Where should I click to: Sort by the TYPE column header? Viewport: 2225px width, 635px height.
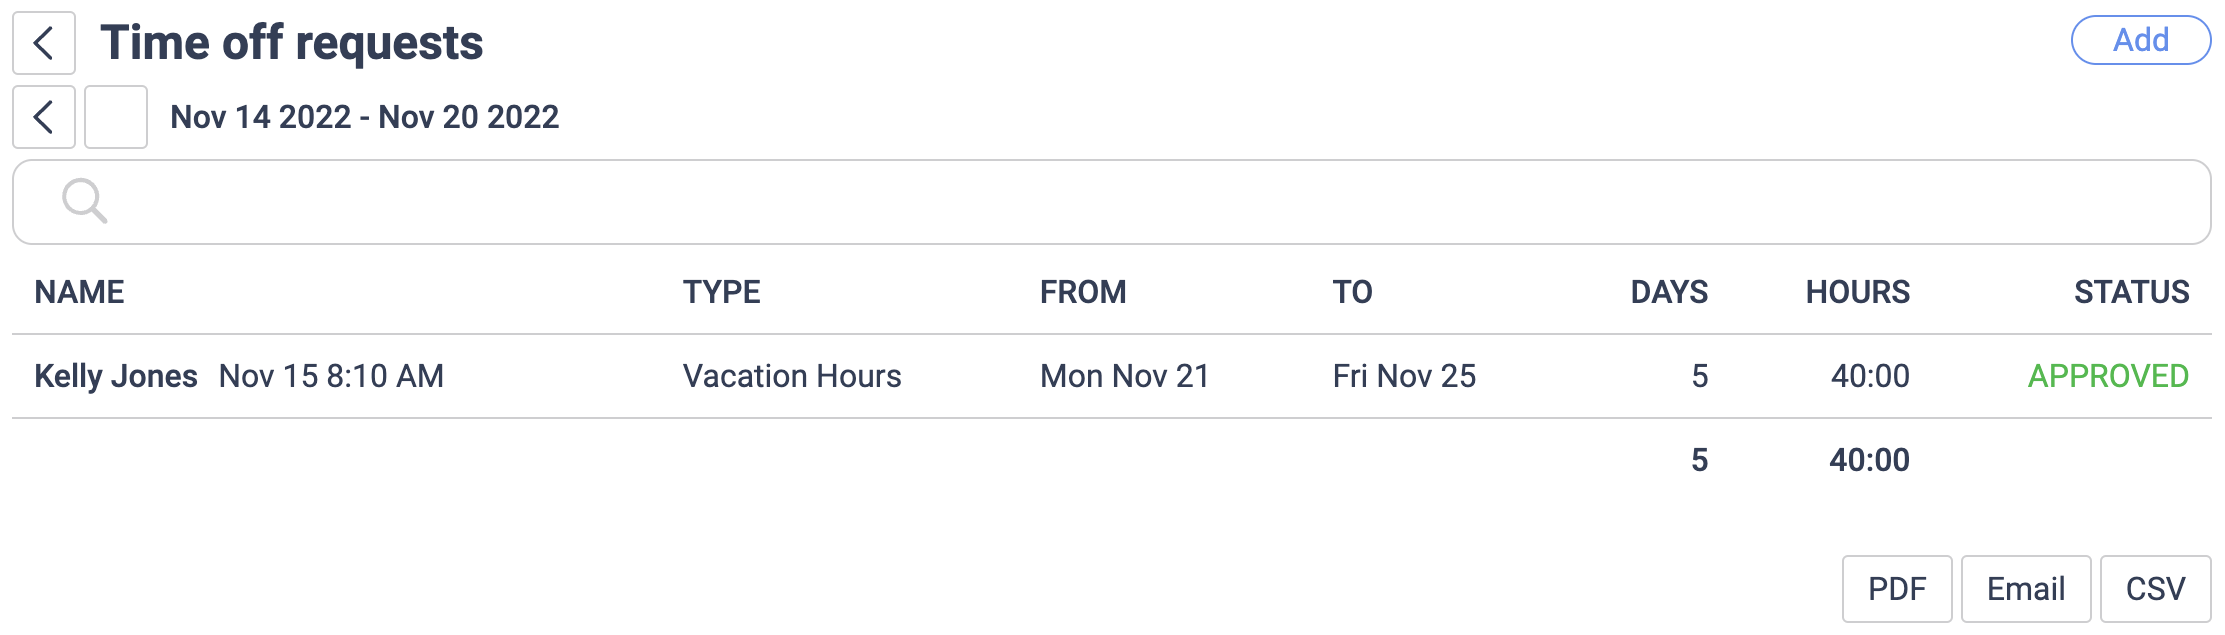(x=722, y=292)
